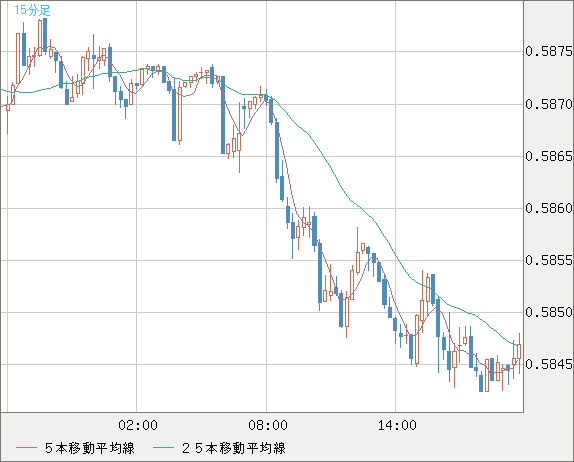This screenshot has width=574, height=462.
Task: Click the 02:00 time axis label
Action: (x=138, y=425)
